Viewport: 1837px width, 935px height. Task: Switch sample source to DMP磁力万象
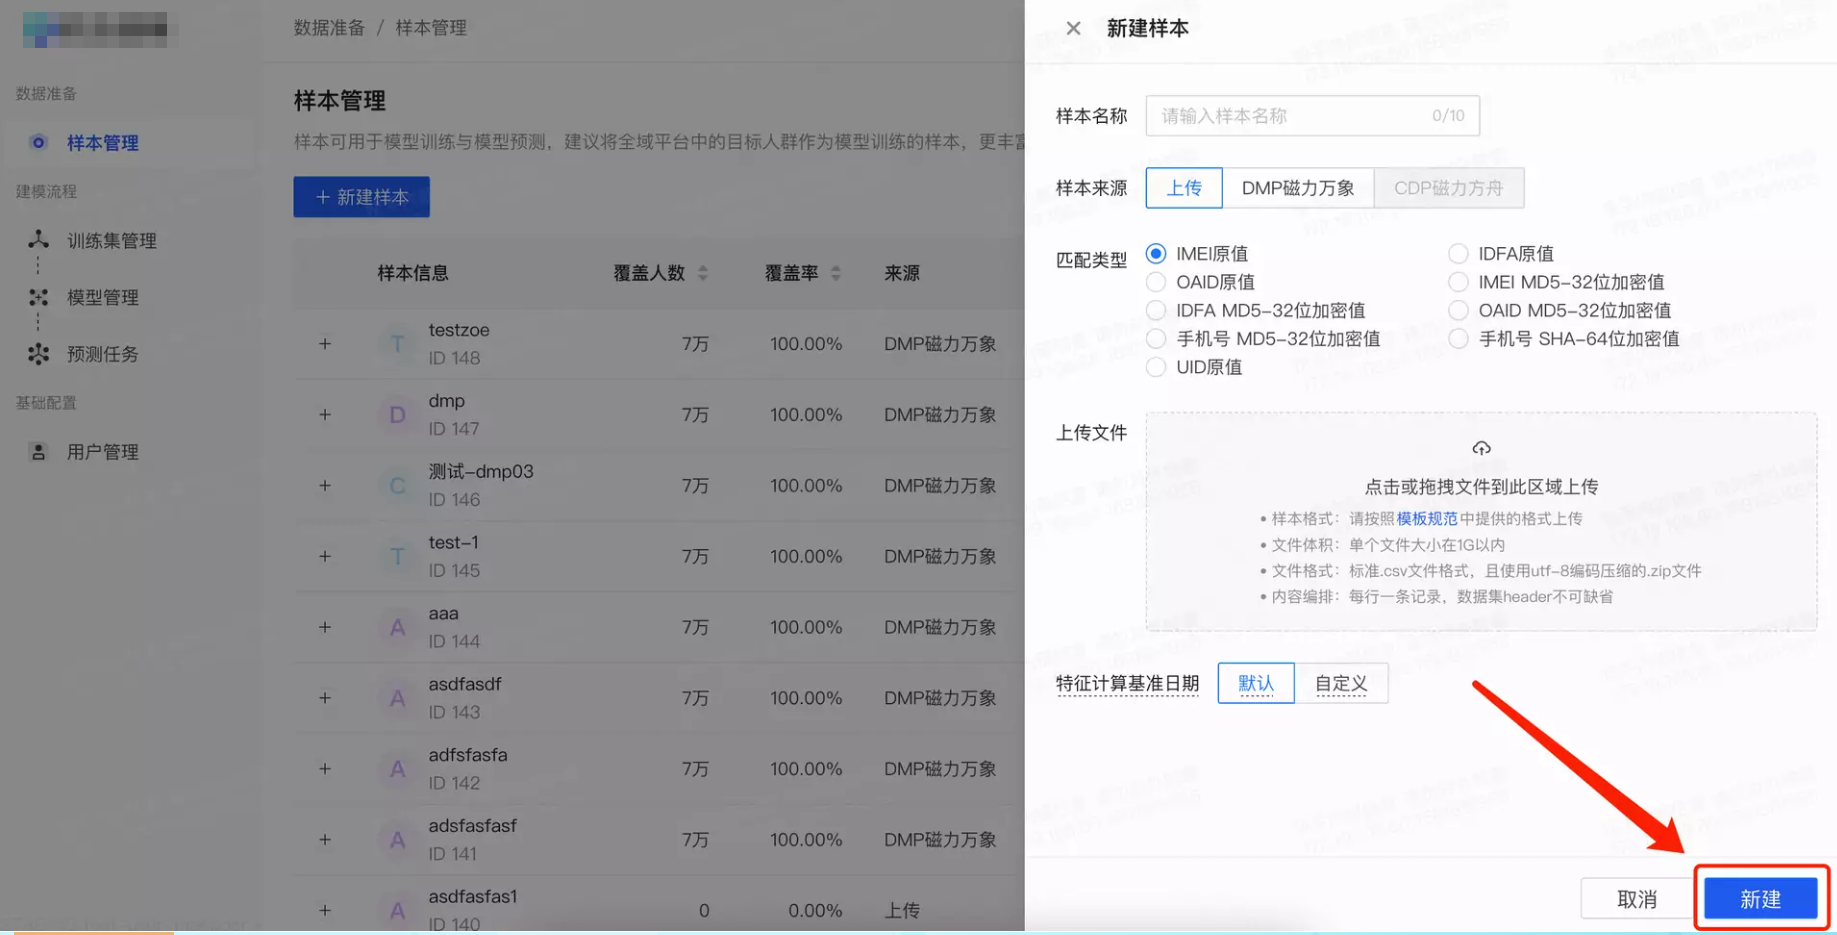coord(1299,187)
